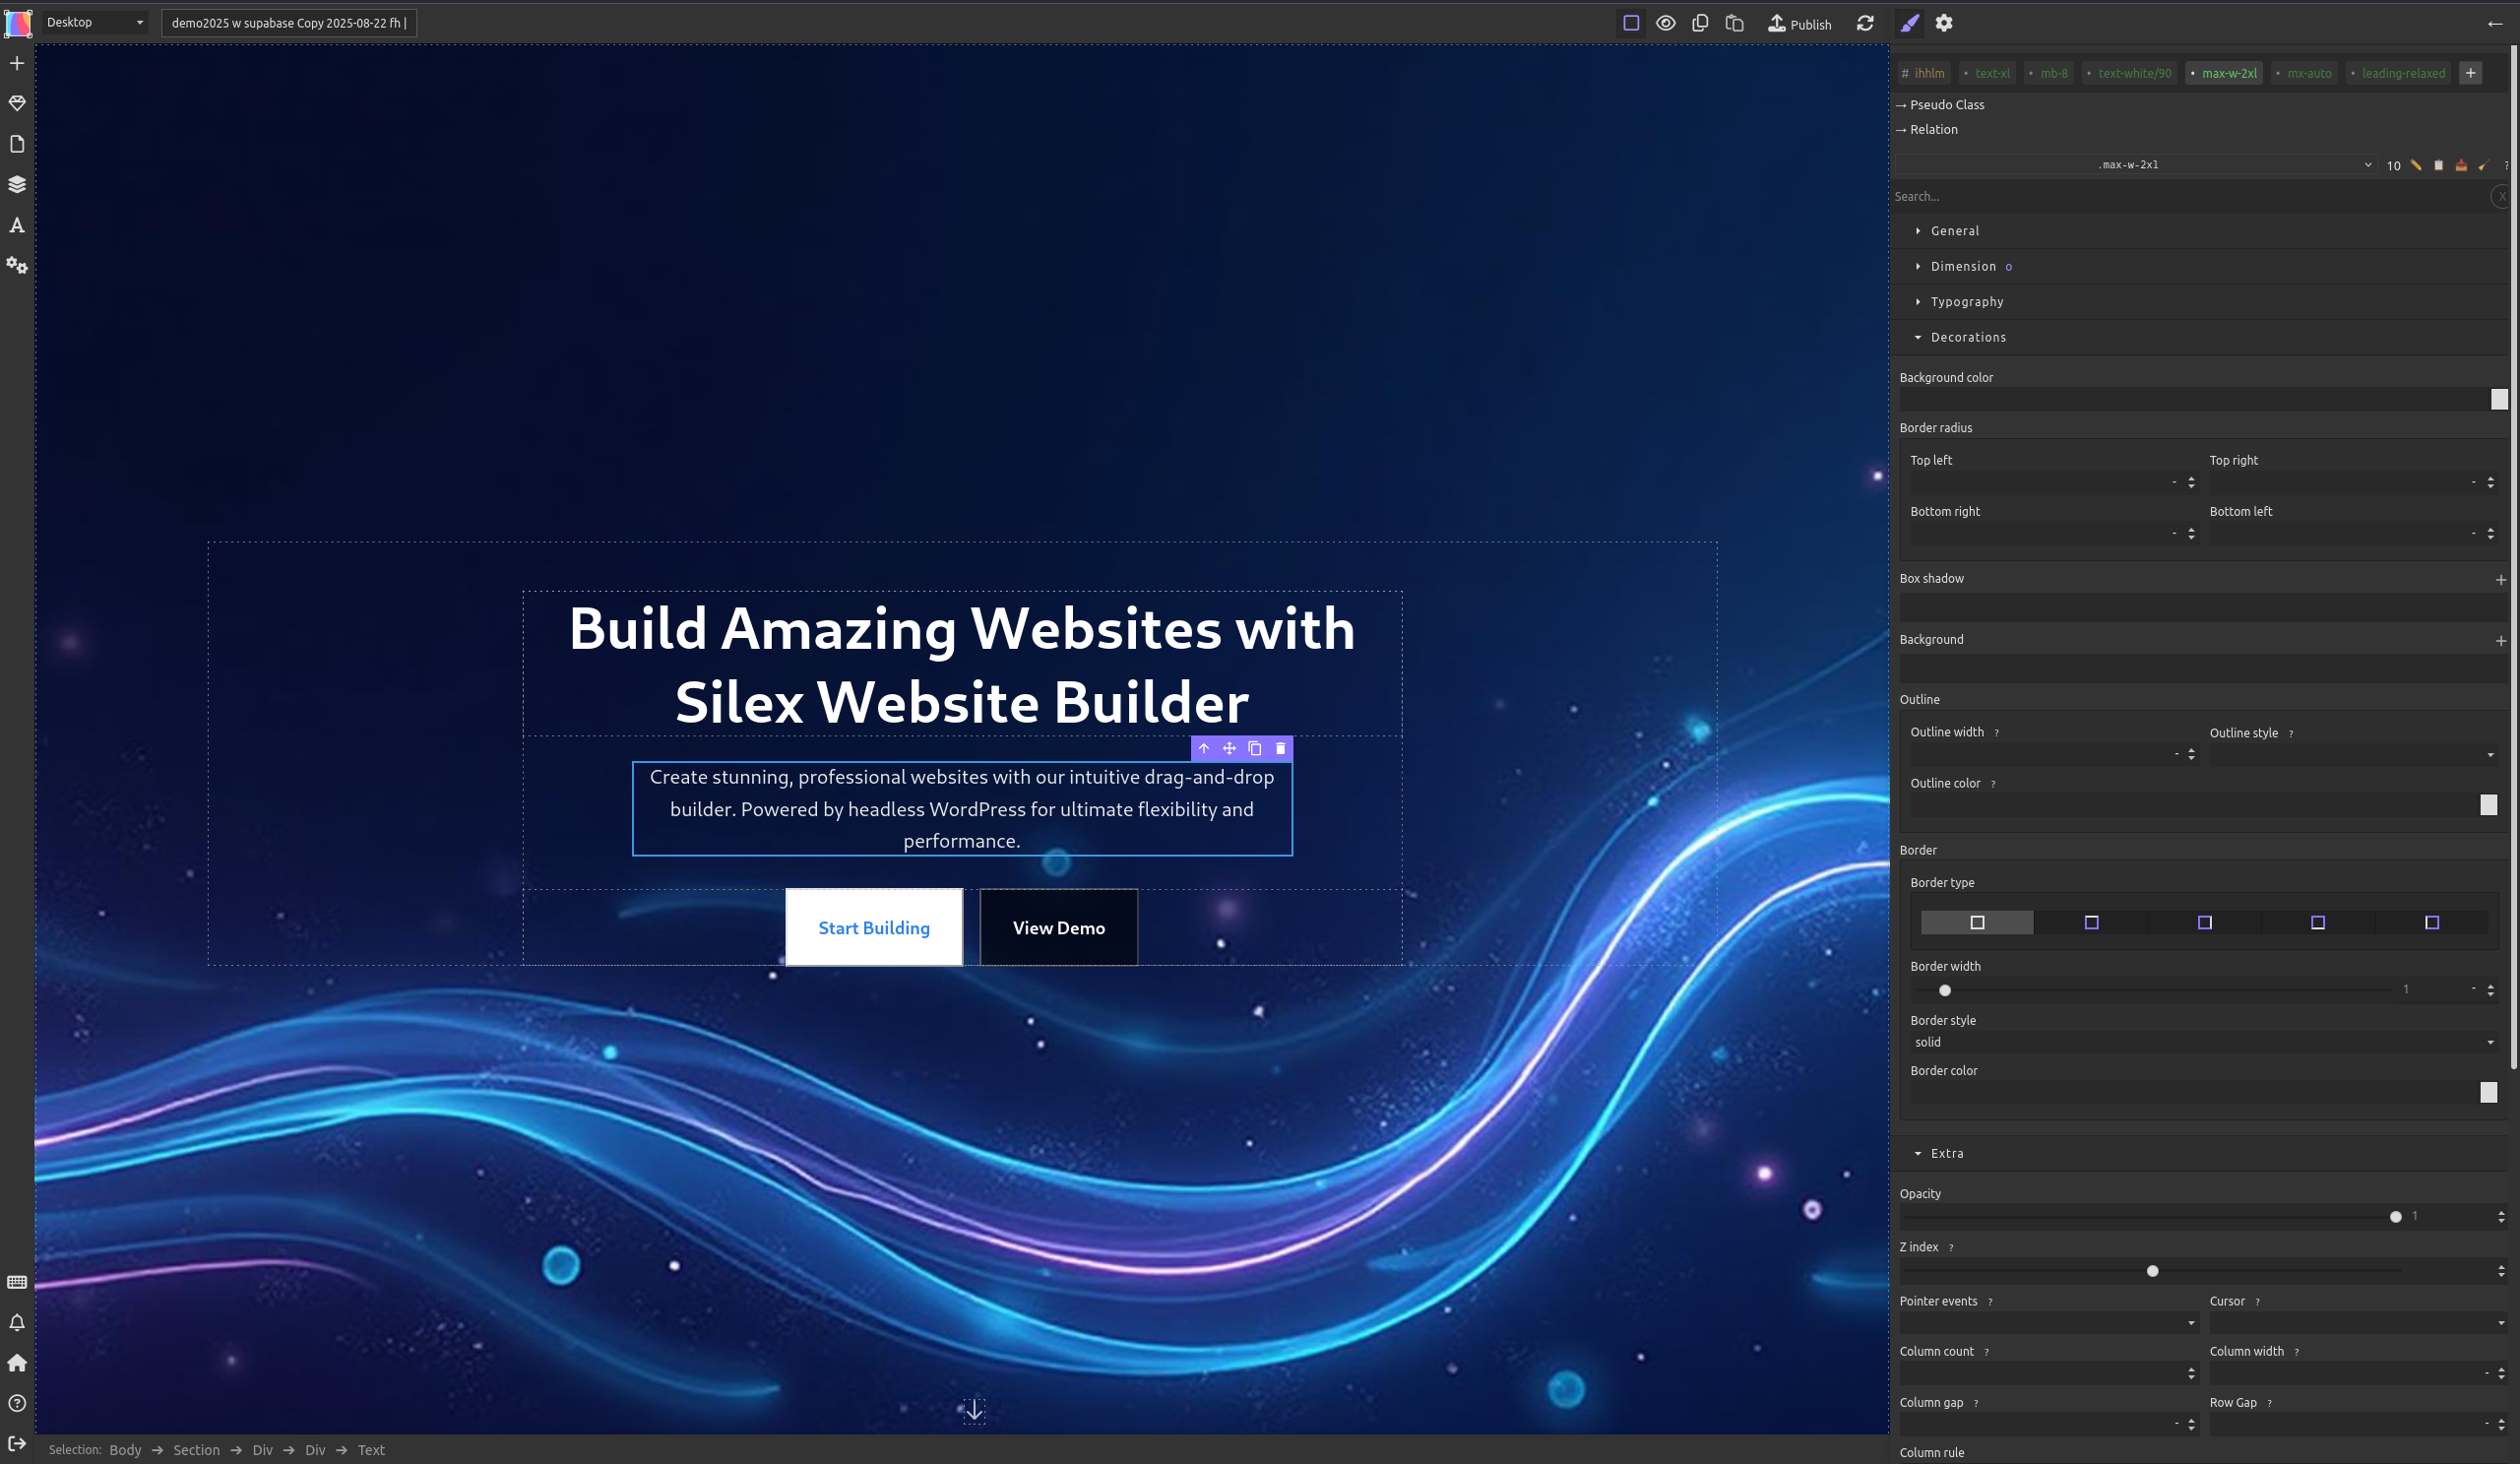Open notifications bell icon
The width and height of the screenshot is (2520, 1464).
[17, 1322]
